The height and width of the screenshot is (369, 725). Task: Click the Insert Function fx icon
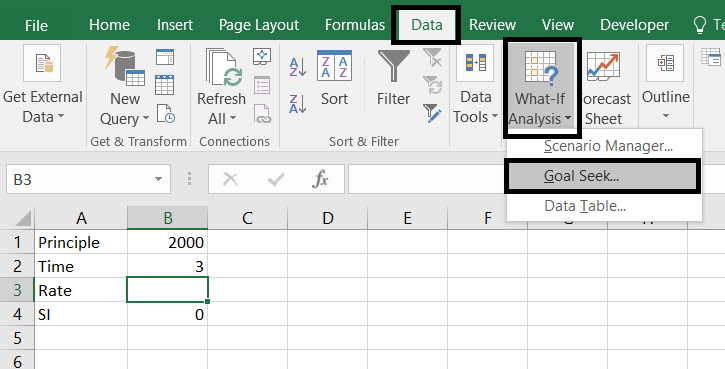(320, 179)
